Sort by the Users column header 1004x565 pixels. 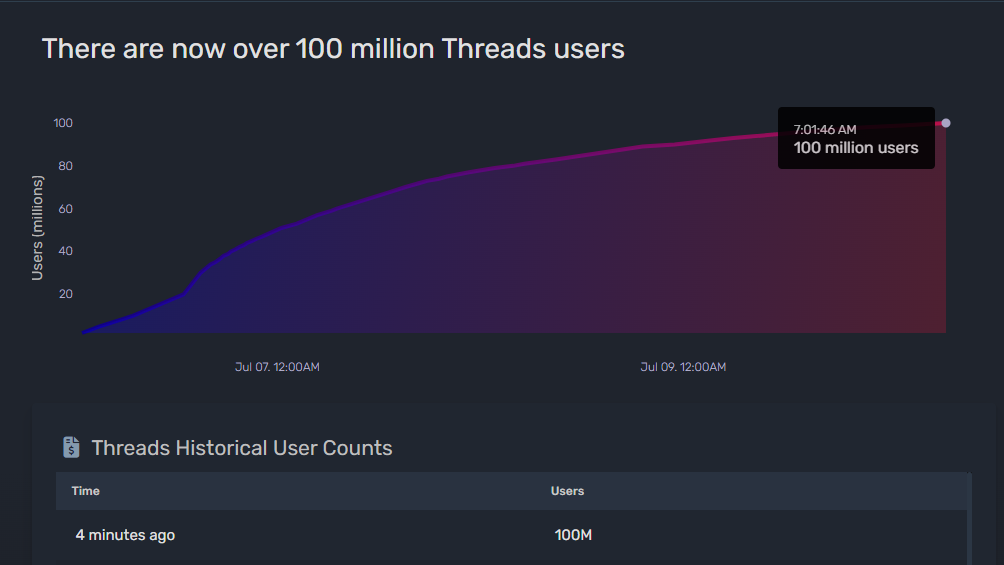tap(567, 491)
